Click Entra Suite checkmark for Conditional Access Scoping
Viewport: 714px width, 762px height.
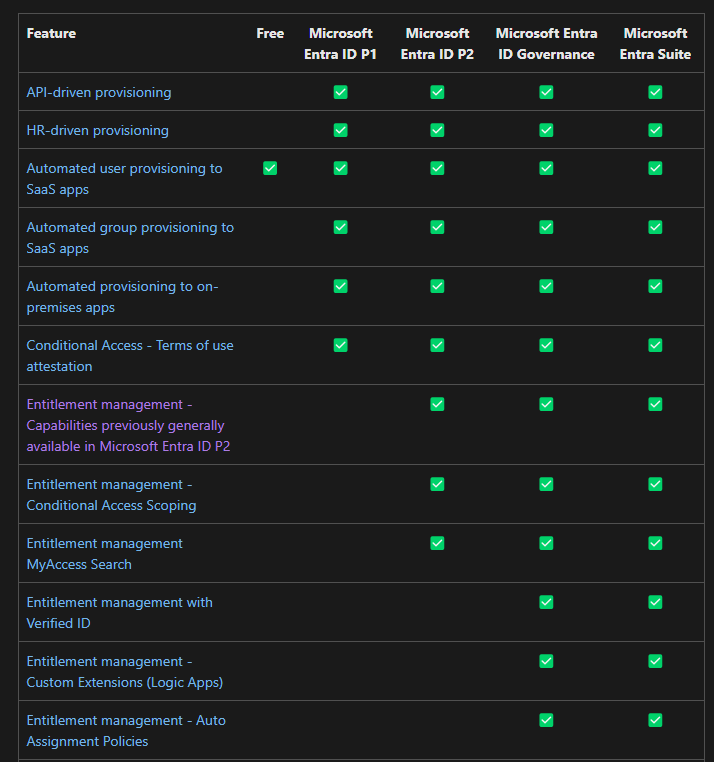tap(655, 485)
